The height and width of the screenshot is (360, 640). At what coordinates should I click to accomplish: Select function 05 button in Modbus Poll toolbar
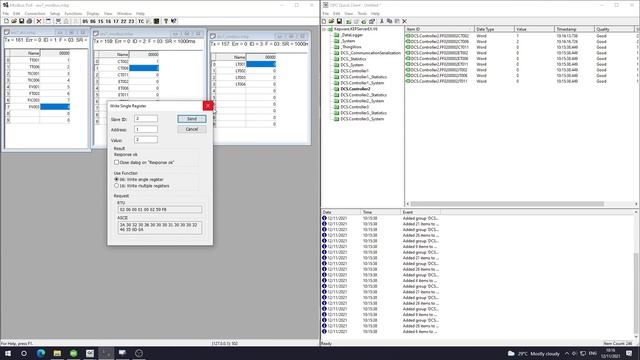85,21
